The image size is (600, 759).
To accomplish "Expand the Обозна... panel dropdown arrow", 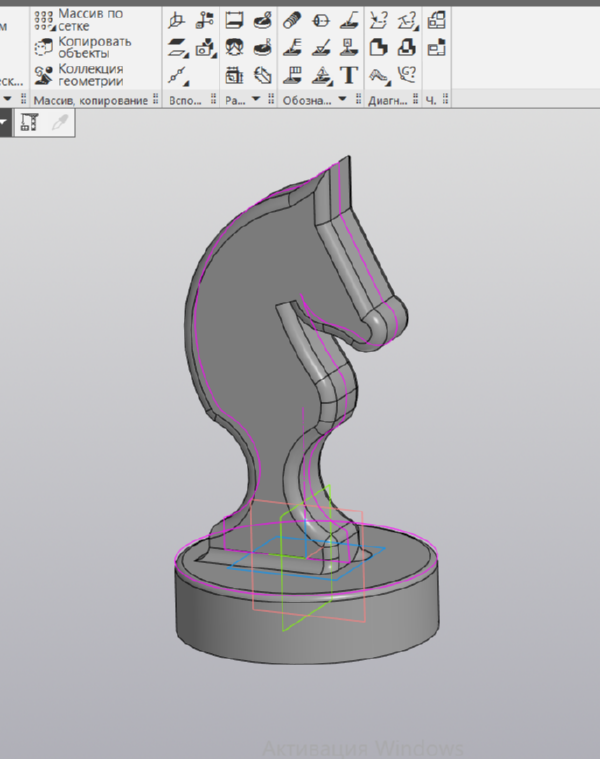I will (342, 99).
